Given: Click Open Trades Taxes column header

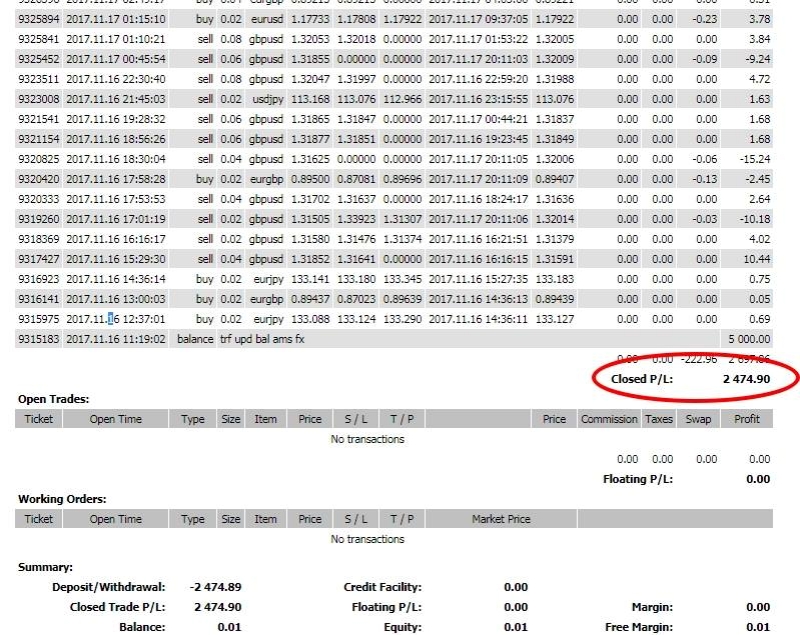Looking at the screenshot, I should pos(659,419).
